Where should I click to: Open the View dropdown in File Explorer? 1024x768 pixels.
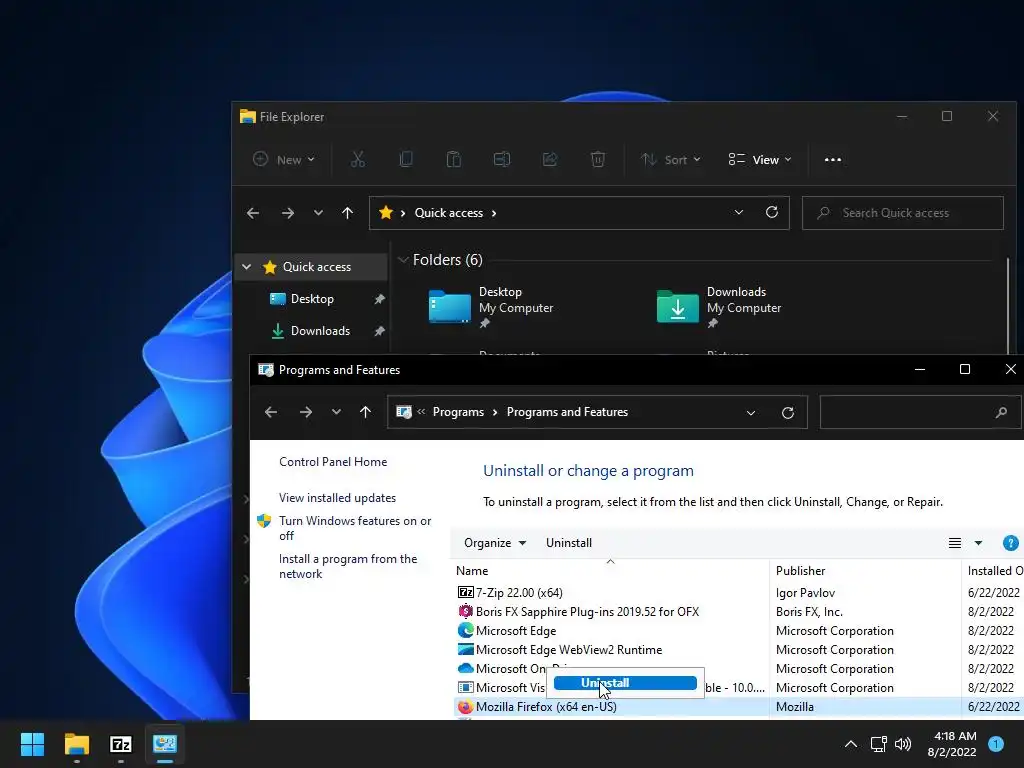[760, 159]
